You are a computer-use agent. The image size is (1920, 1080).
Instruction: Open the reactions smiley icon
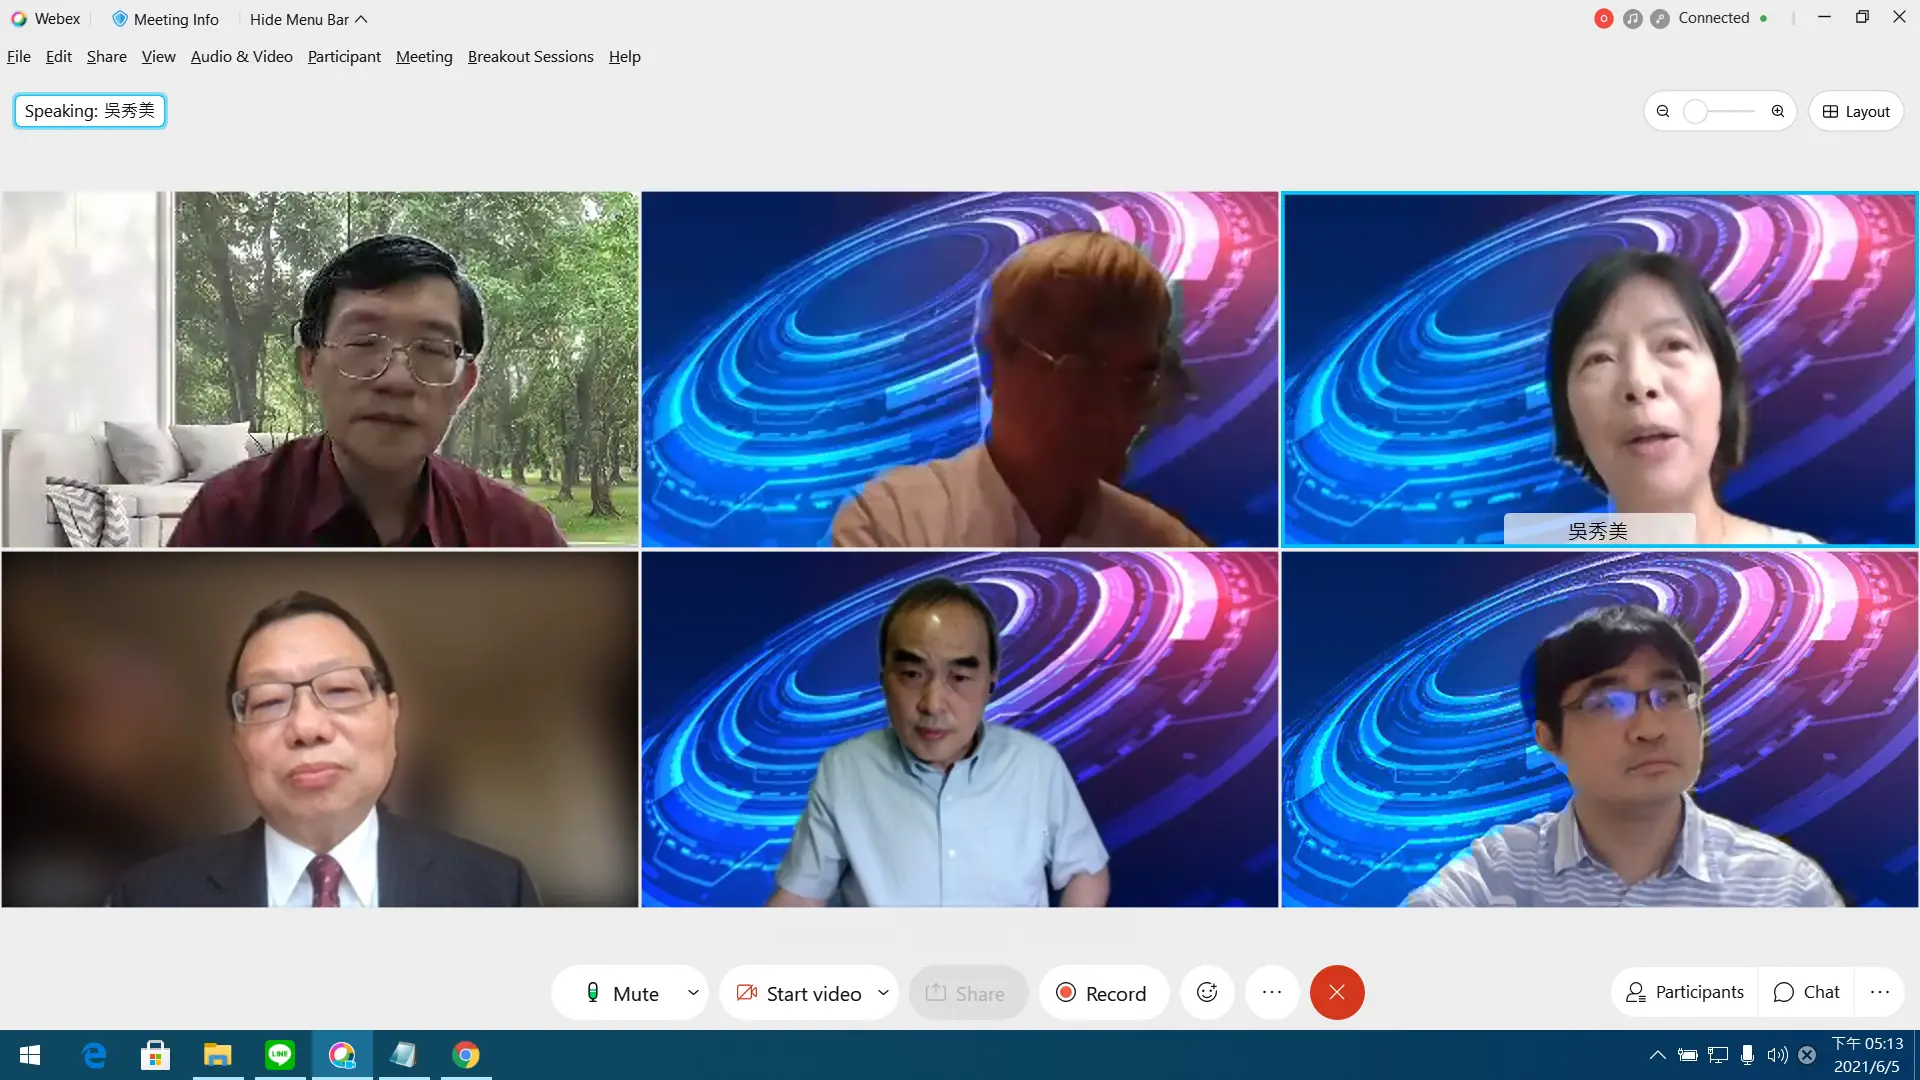pyautogui.click(x=1207, y=992)
